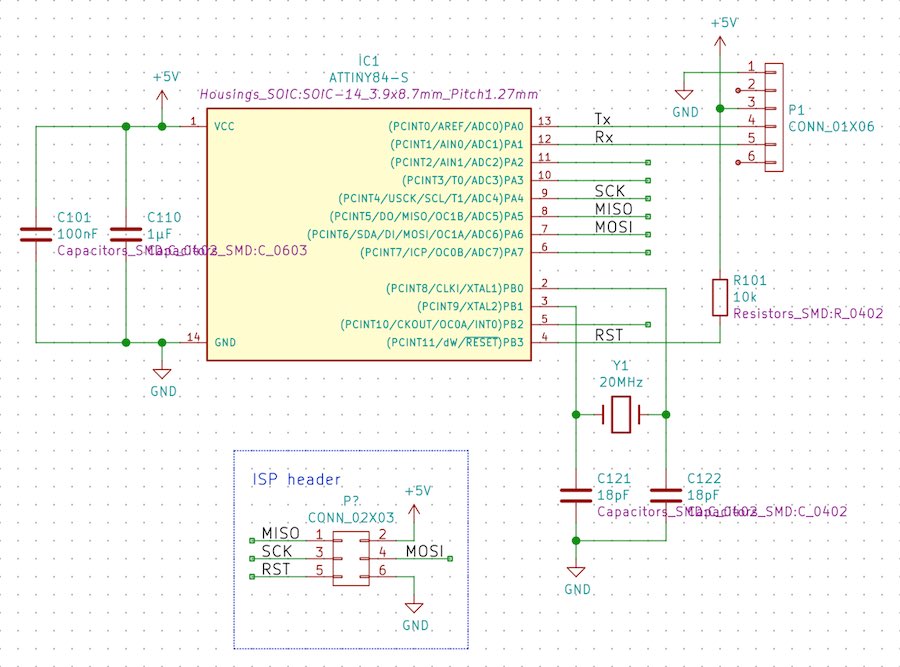Click the unconnected pin 2 of P1
This screenshot has width=900, height=667.
point(738,91)
